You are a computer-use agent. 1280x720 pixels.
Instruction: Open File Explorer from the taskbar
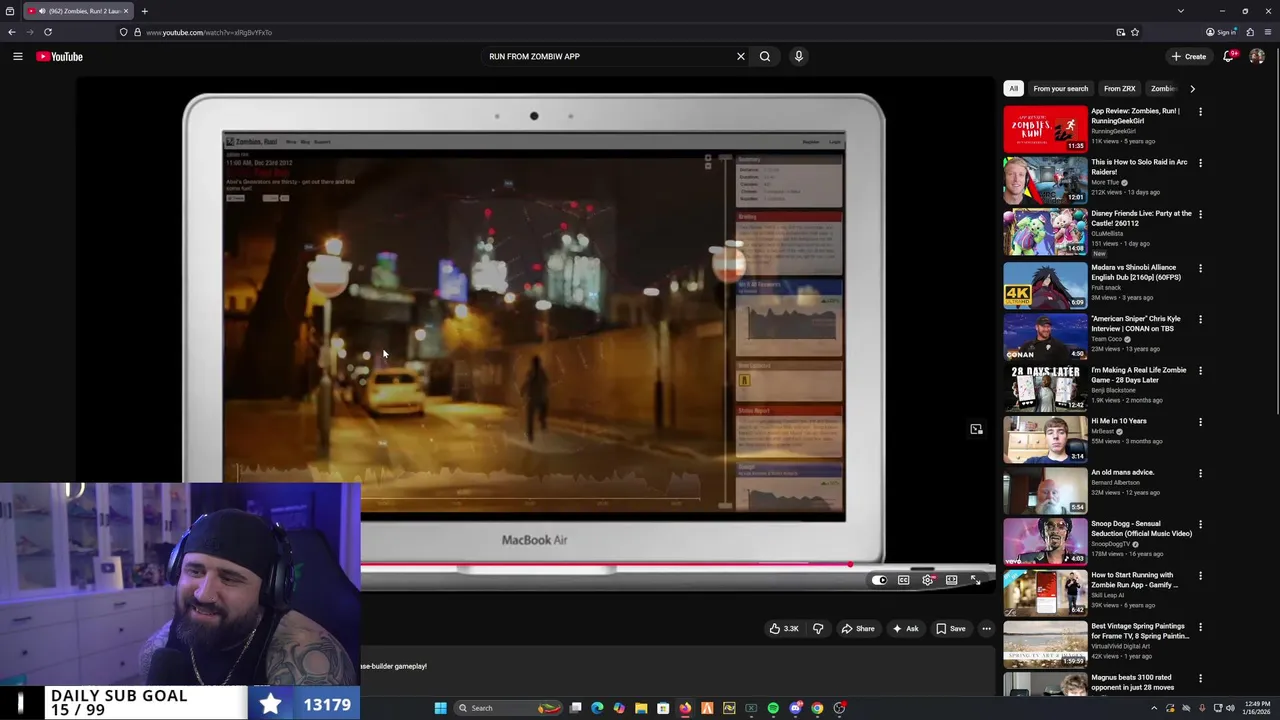[x=641, y=708]
